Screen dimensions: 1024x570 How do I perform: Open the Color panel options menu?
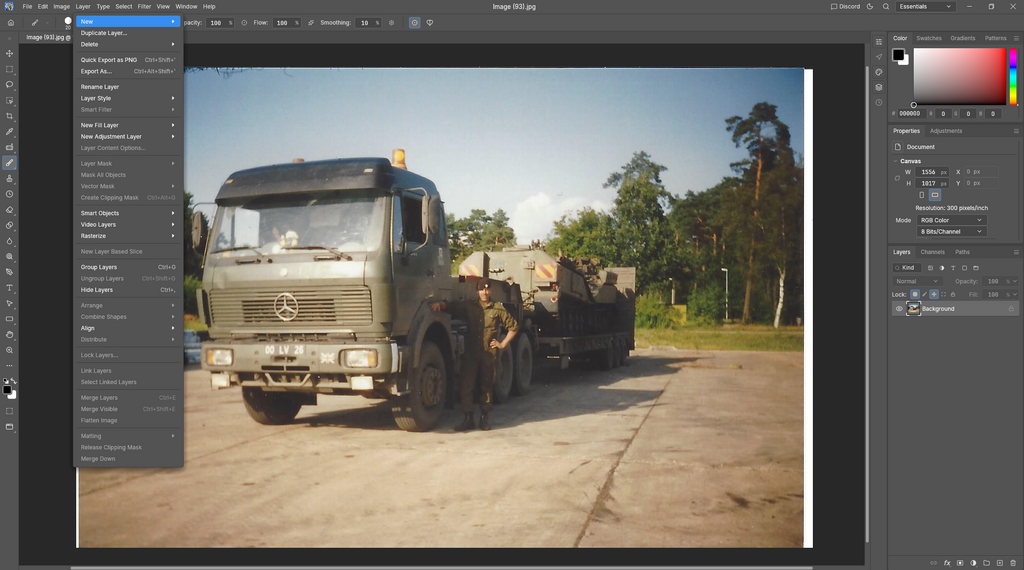1016,39
